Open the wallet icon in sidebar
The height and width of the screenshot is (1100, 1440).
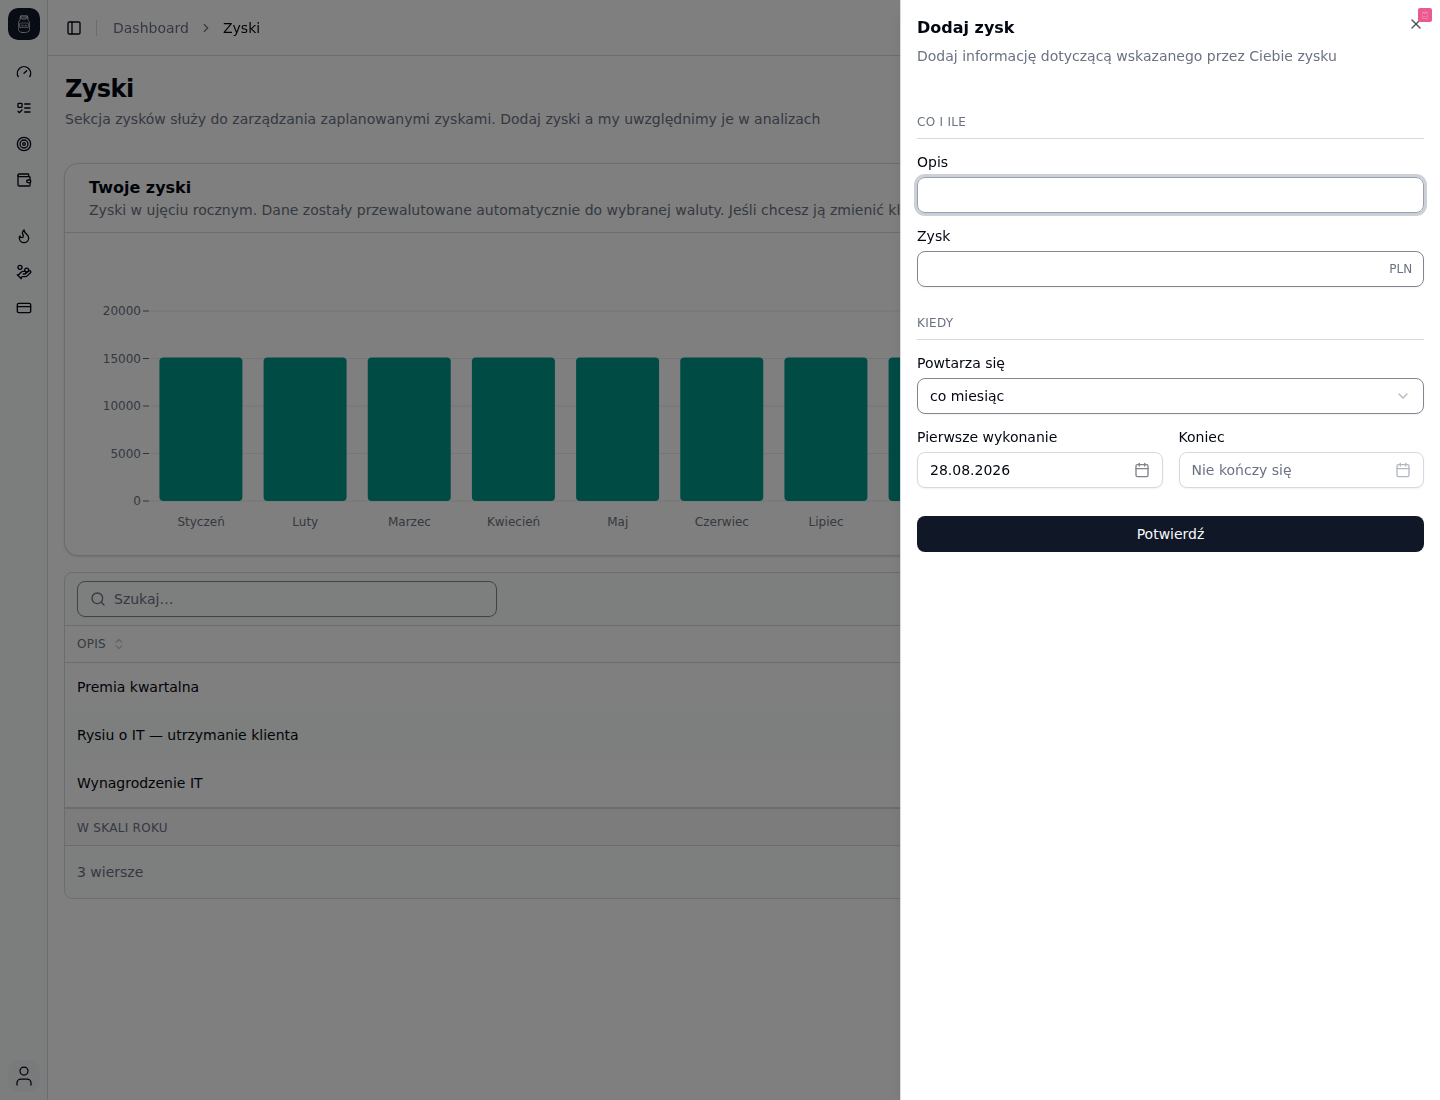(24, 180)
